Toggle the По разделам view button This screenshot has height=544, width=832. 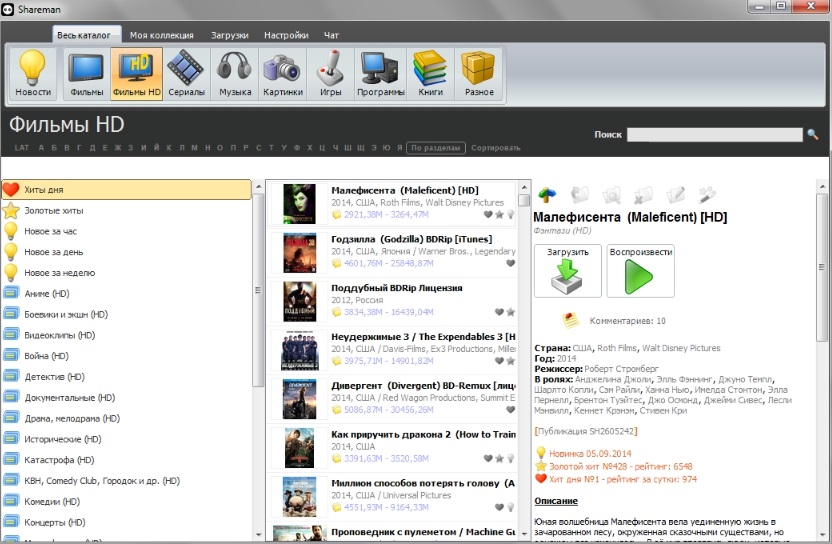click(436, 148)
